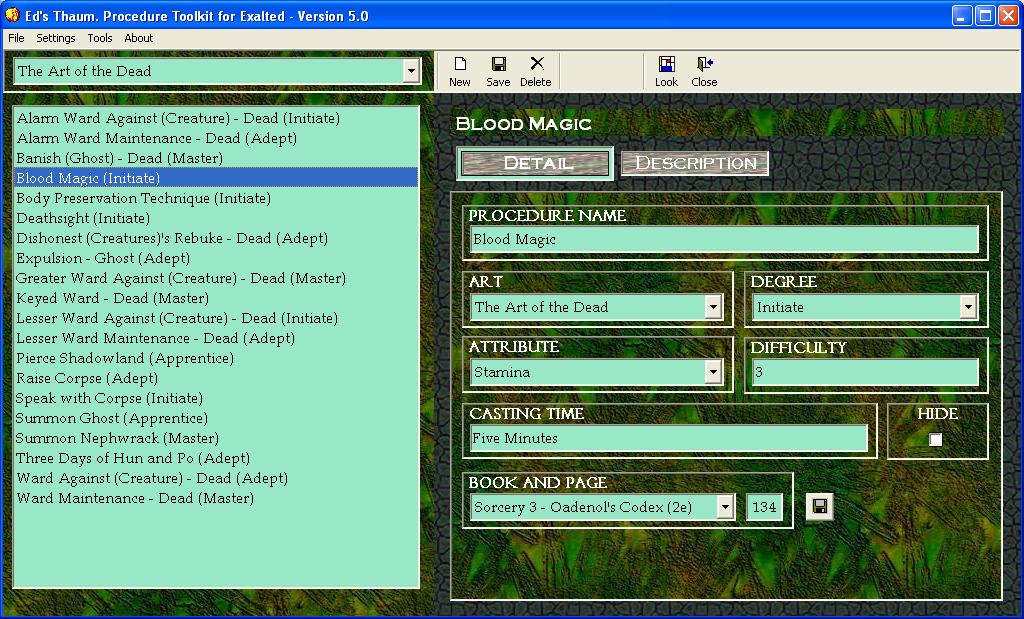Select Speak with Corpse (Initiate)
This screenshot has height=619, width=1024.
[x=216, y=398]
